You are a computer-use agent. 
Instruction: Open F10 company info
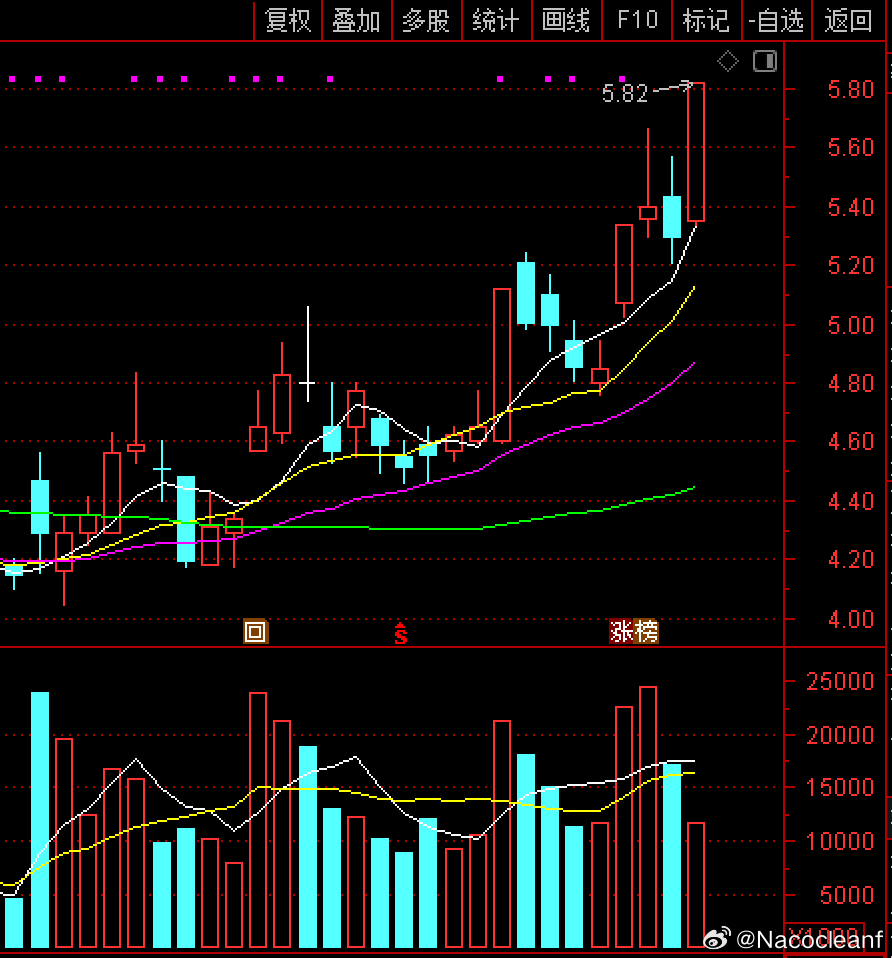pyautogui.click(x=637, y=20)
